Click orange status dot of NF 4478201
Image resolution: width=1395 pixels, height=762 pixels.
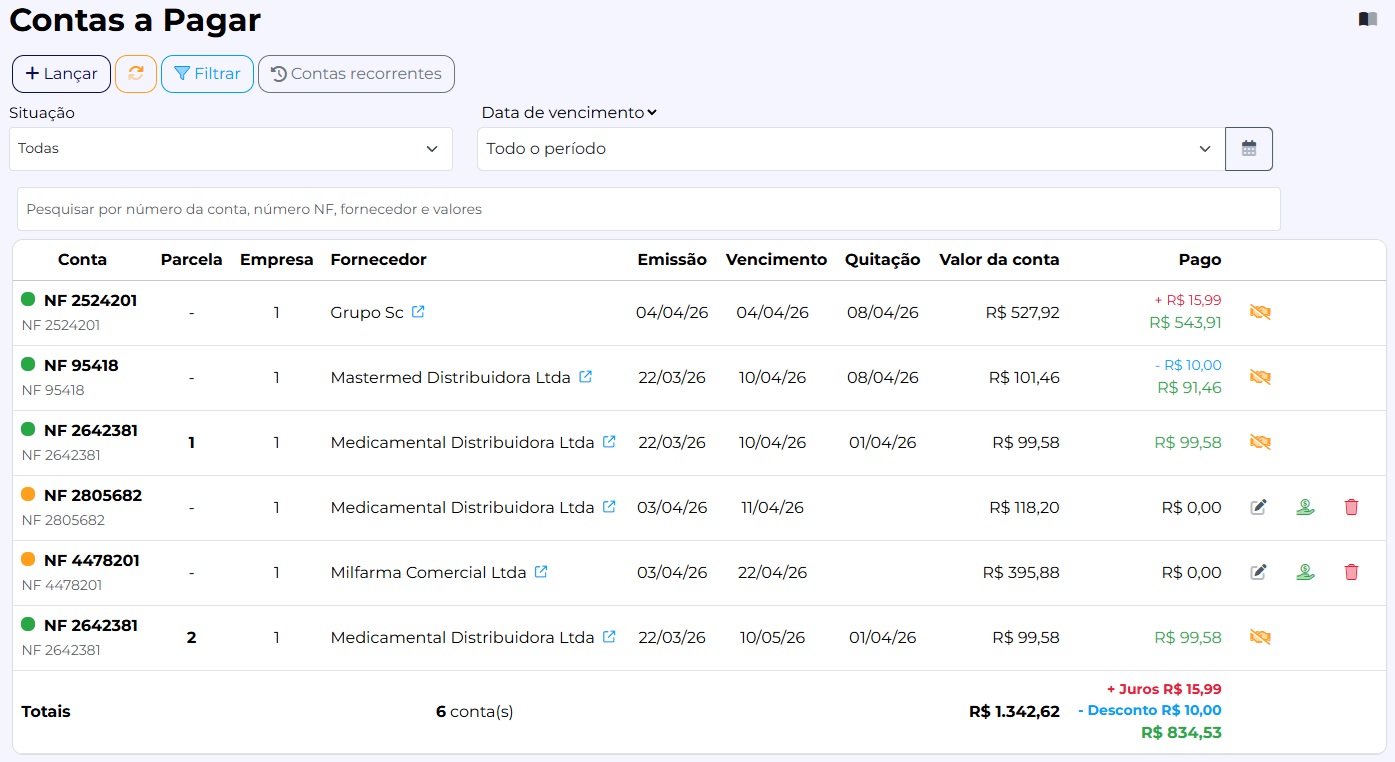coord(28,559)
